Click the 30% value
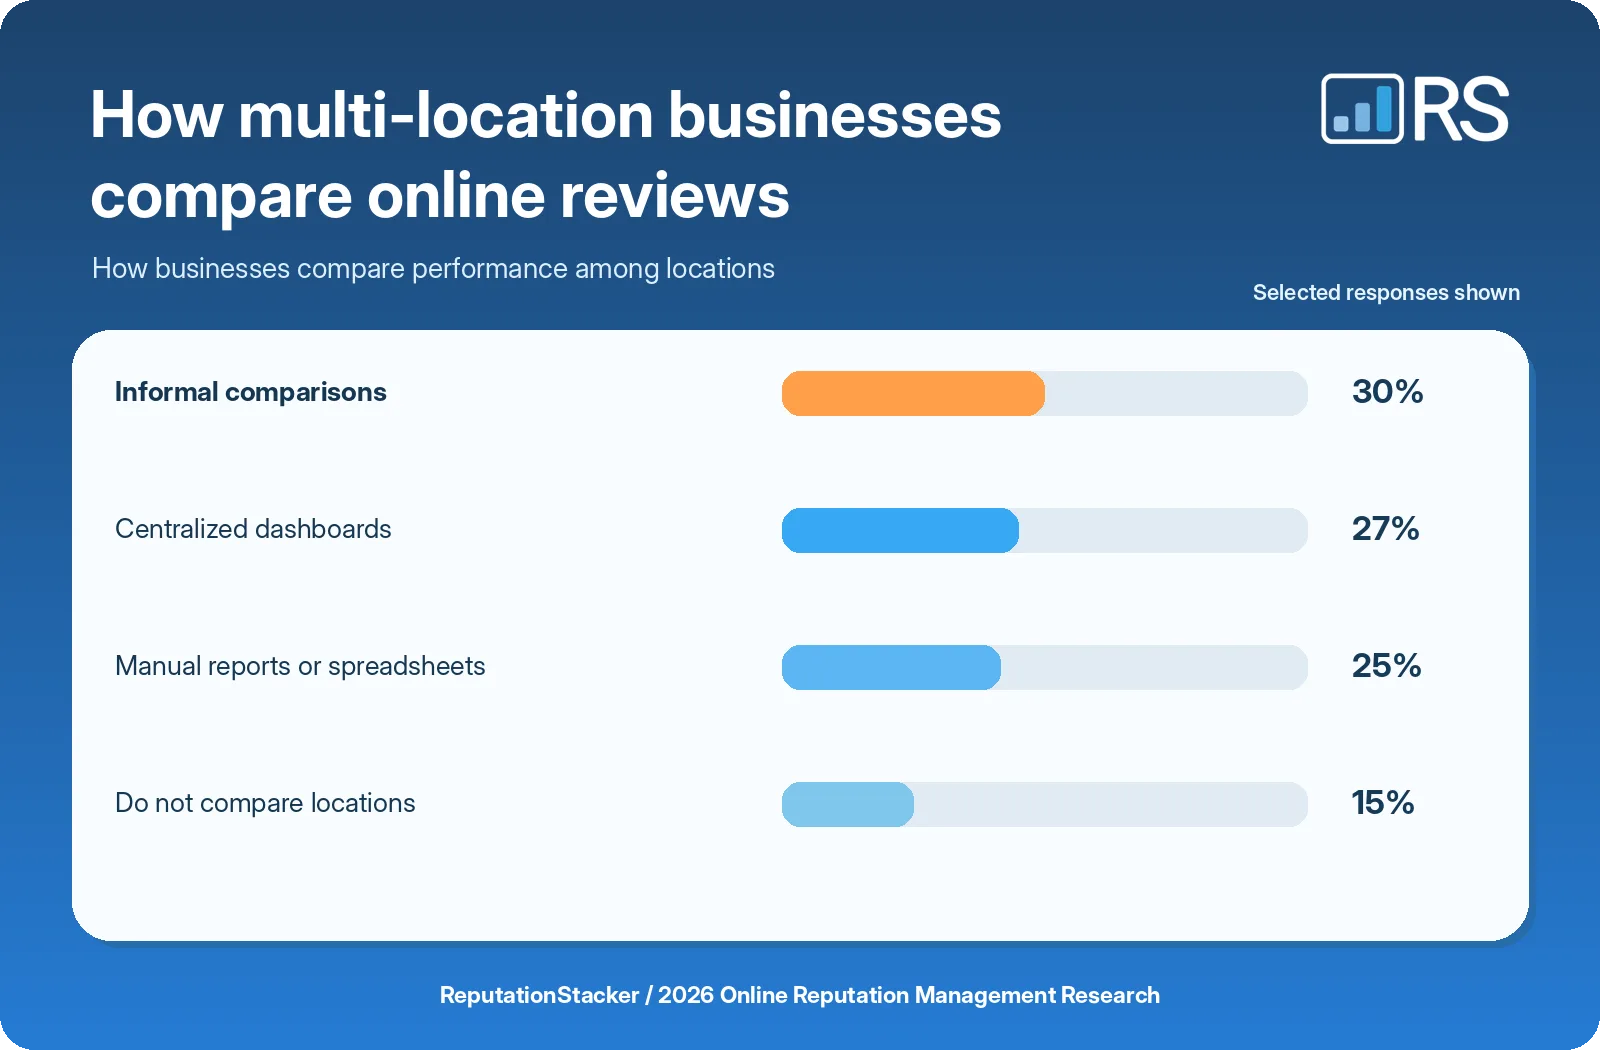1600x1050 pixels. pos(1388,392)
